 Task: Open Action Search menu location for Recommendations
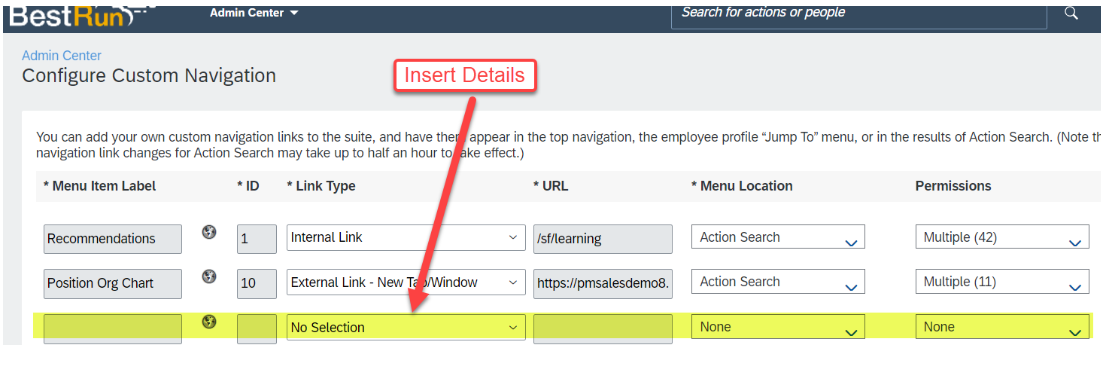777,237
